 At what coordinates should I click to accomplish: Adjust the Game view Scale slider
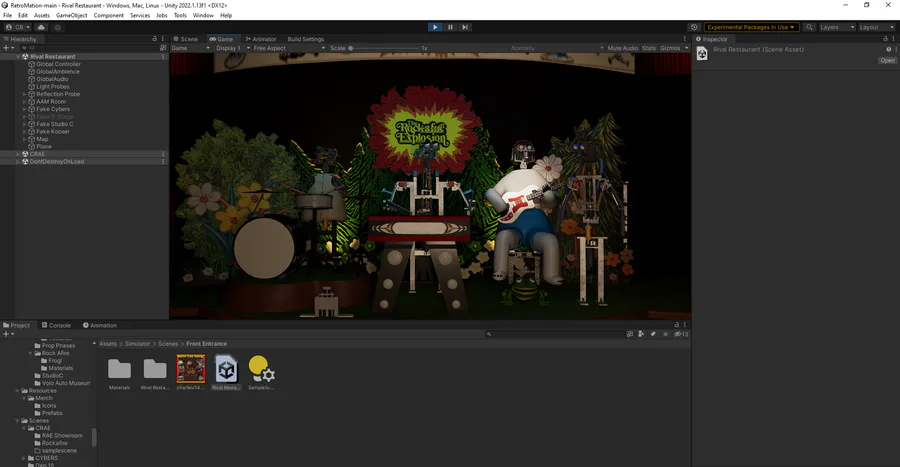[x=383, y=48]
